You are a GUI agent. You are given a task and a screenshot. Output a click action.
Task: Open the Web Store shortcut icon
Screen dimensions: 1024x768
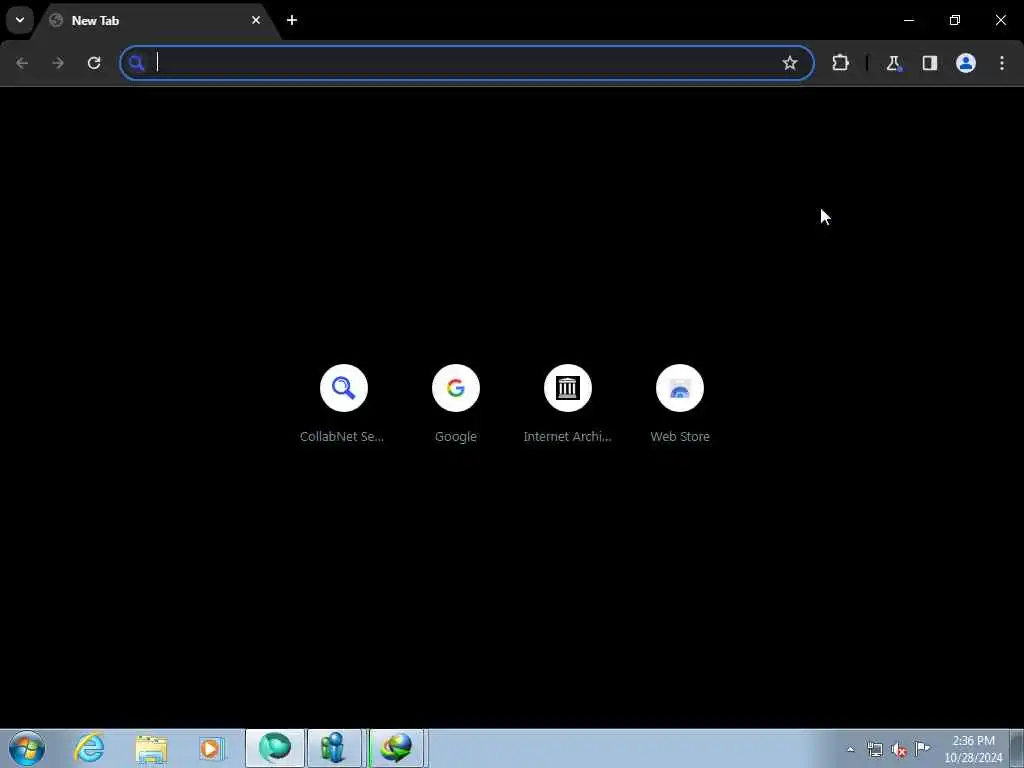[680, 388]
